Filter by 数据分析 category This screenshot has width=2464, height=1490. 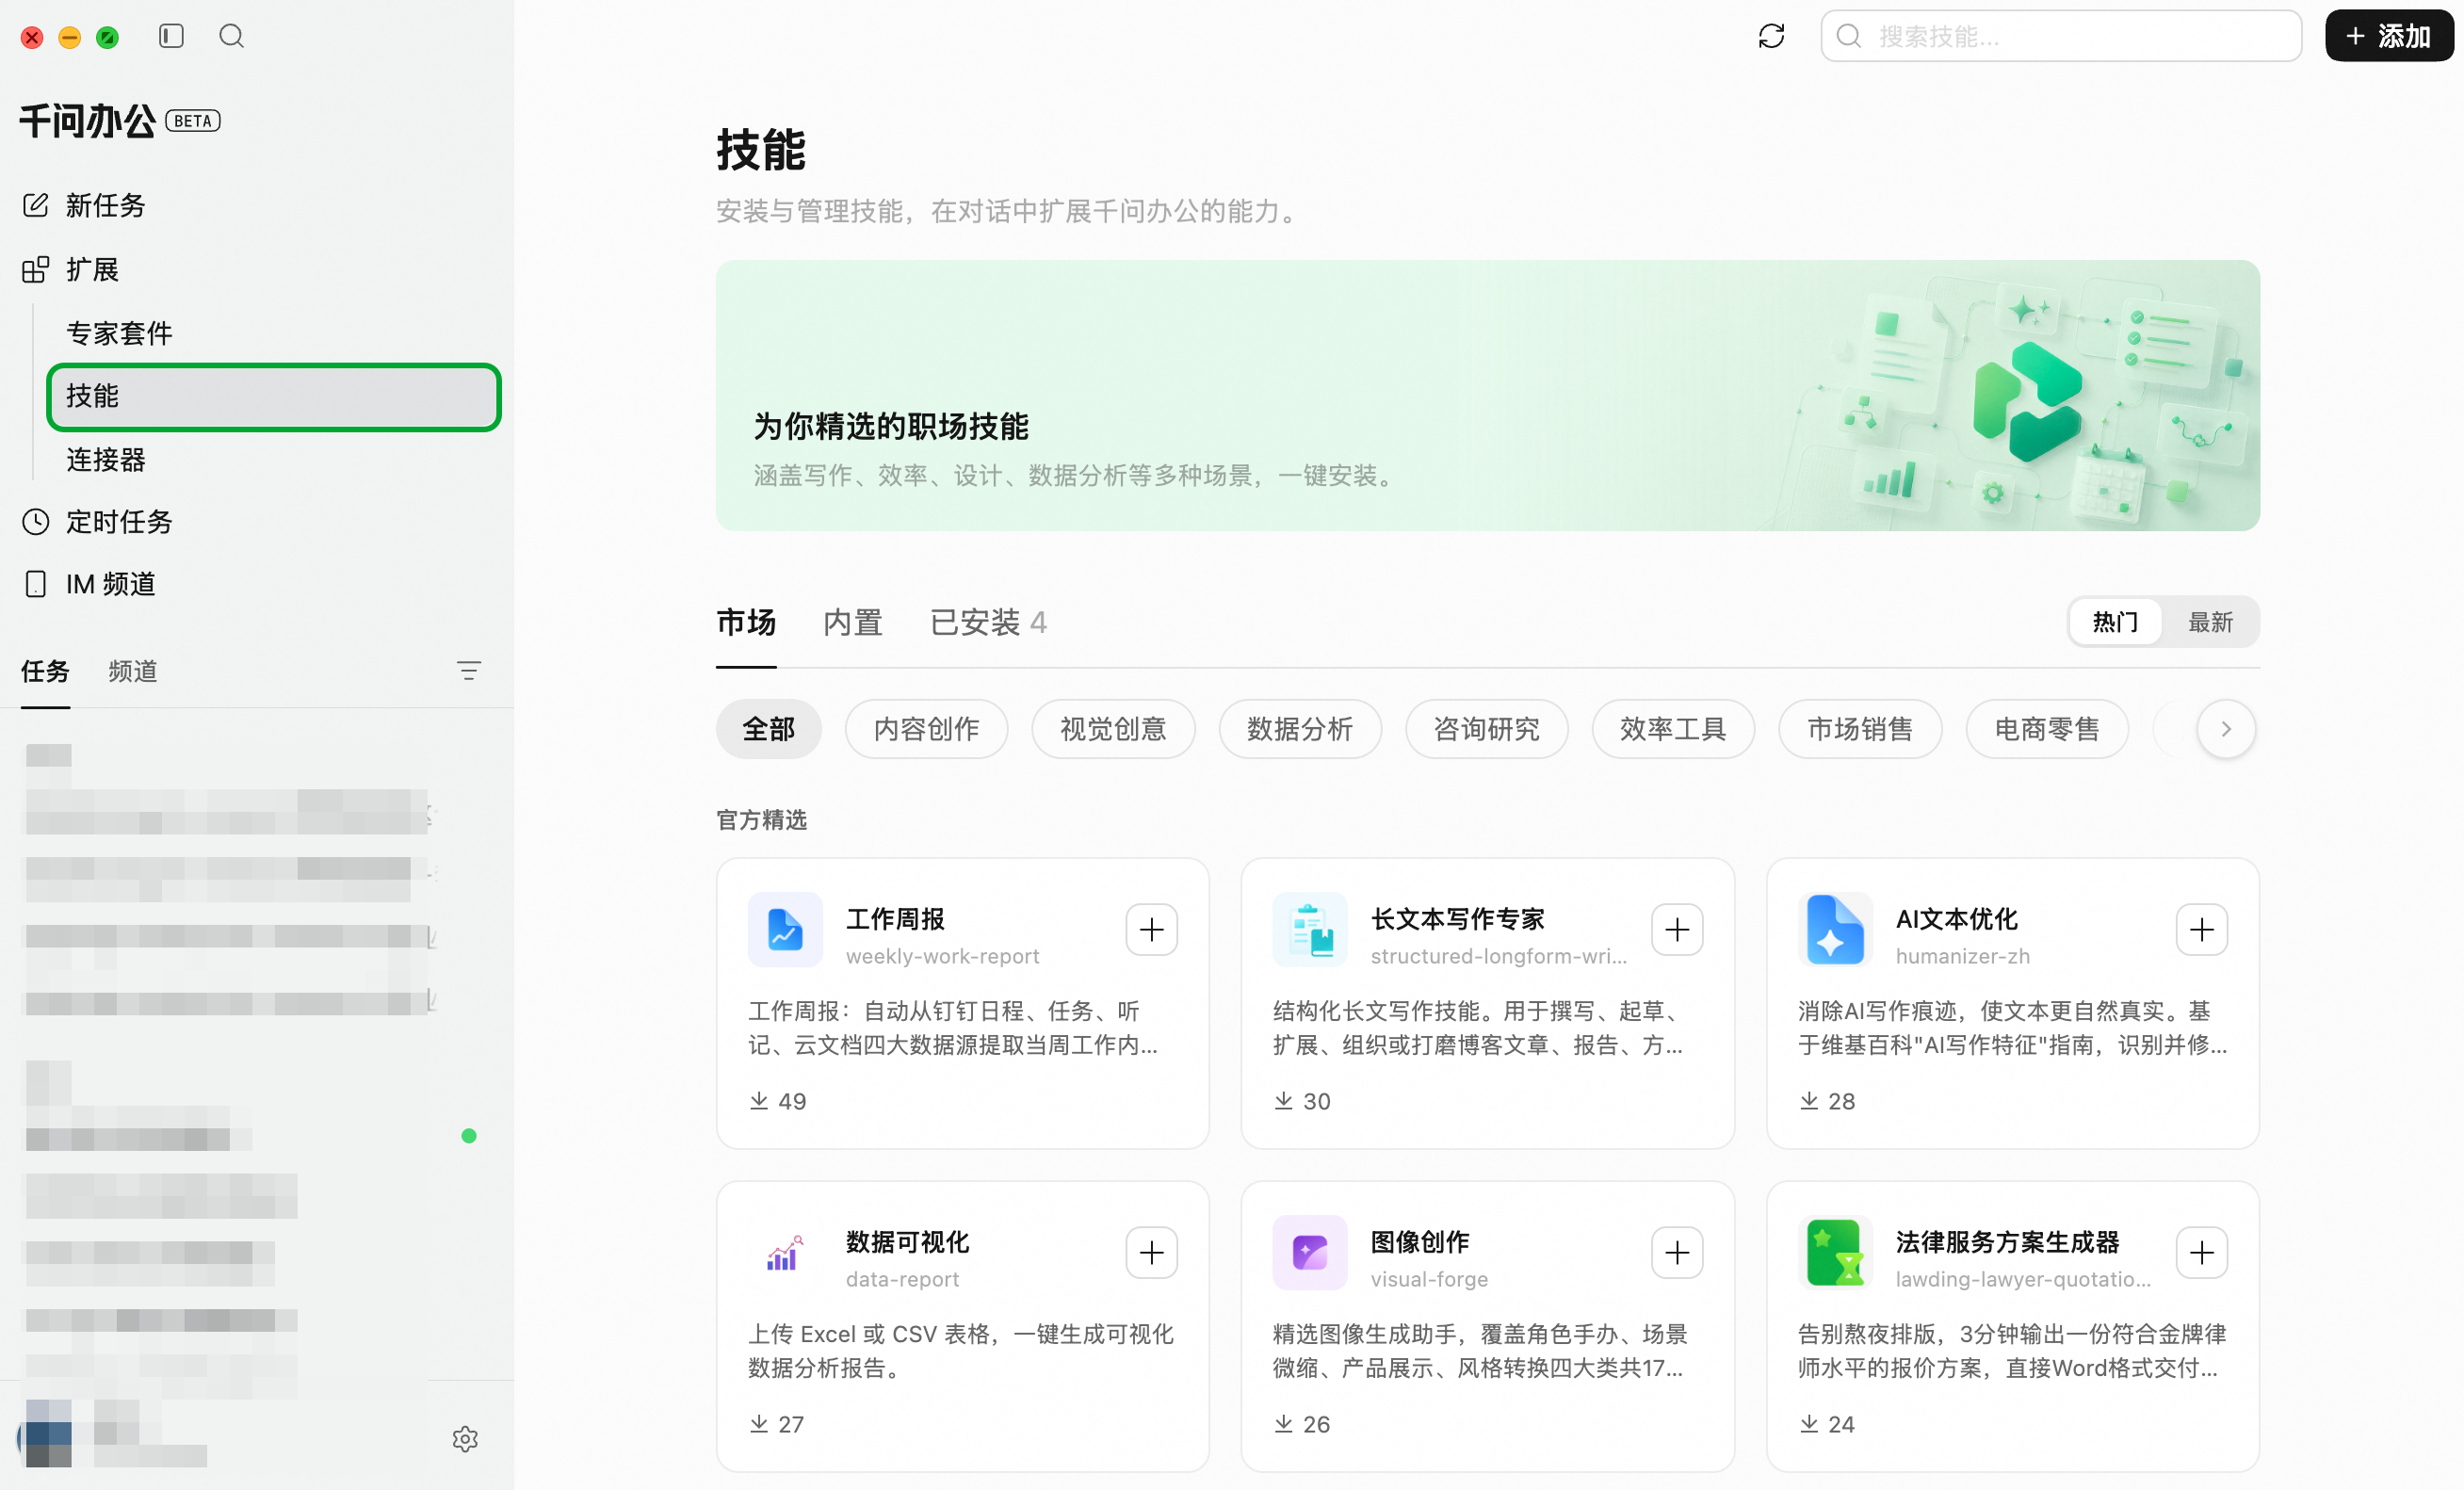coord(1300,729)
